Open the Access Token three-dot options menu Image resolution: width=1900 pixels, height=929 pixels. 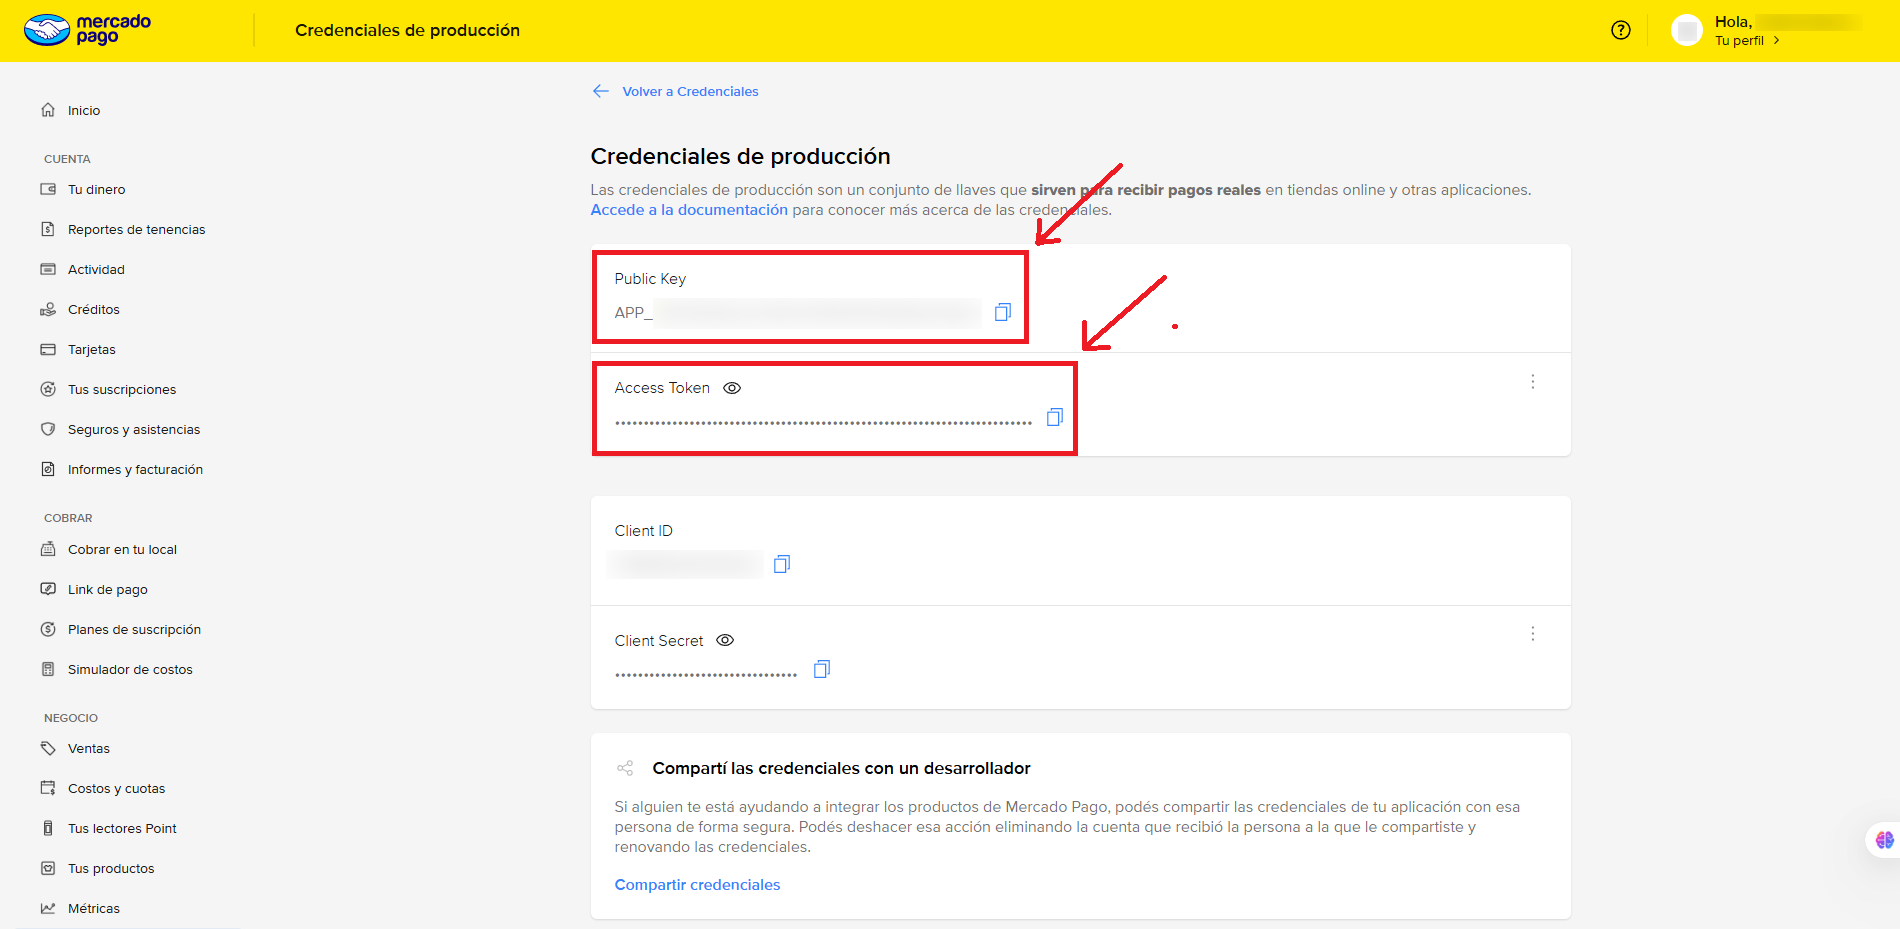(x=1533, y=382)
